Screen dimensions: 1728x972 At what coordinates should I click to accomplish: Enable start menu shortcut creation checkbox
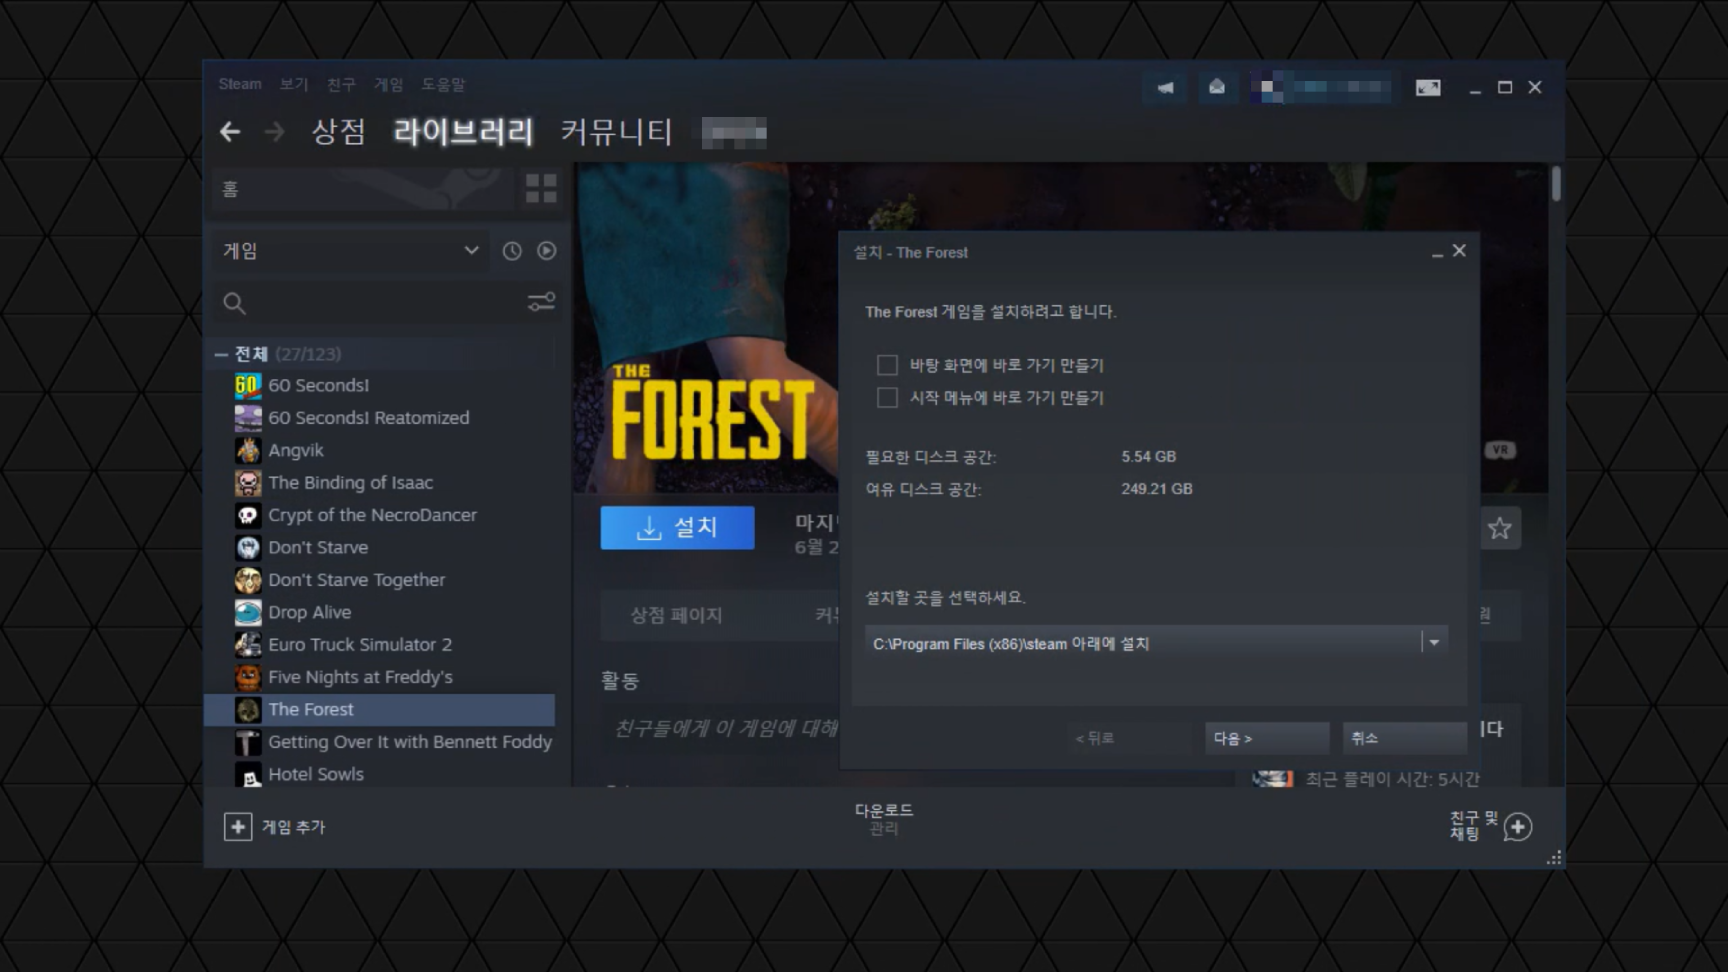[887, 397]
